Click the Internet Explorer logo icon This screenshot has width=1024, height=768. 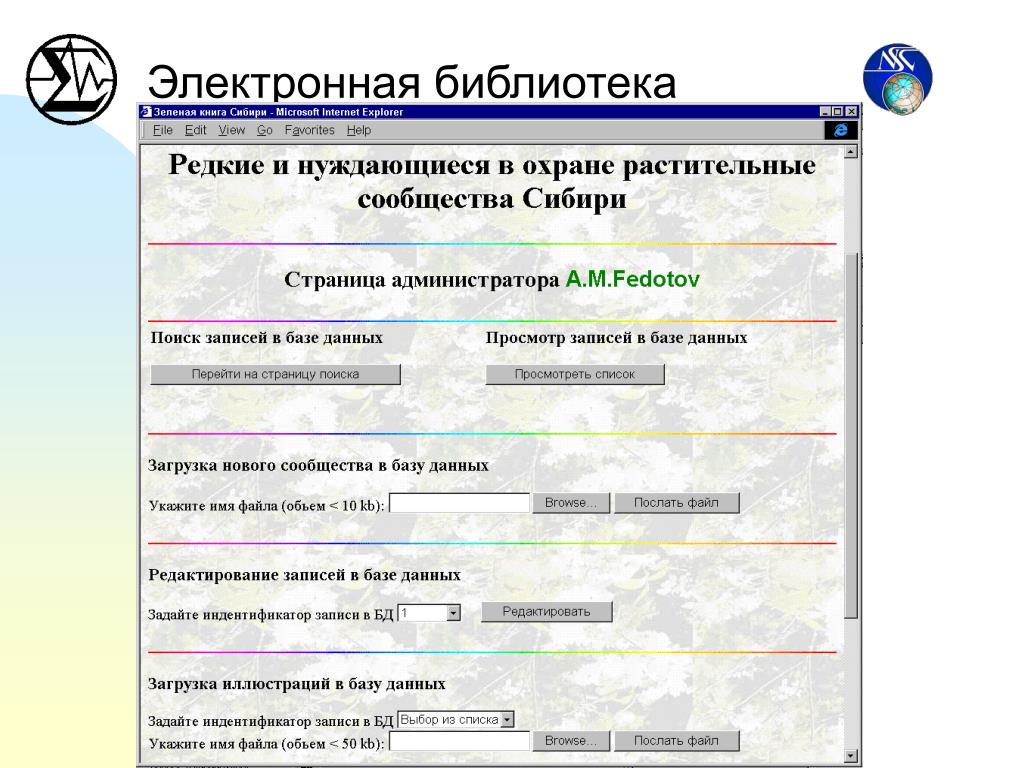(x=840, y=130)
